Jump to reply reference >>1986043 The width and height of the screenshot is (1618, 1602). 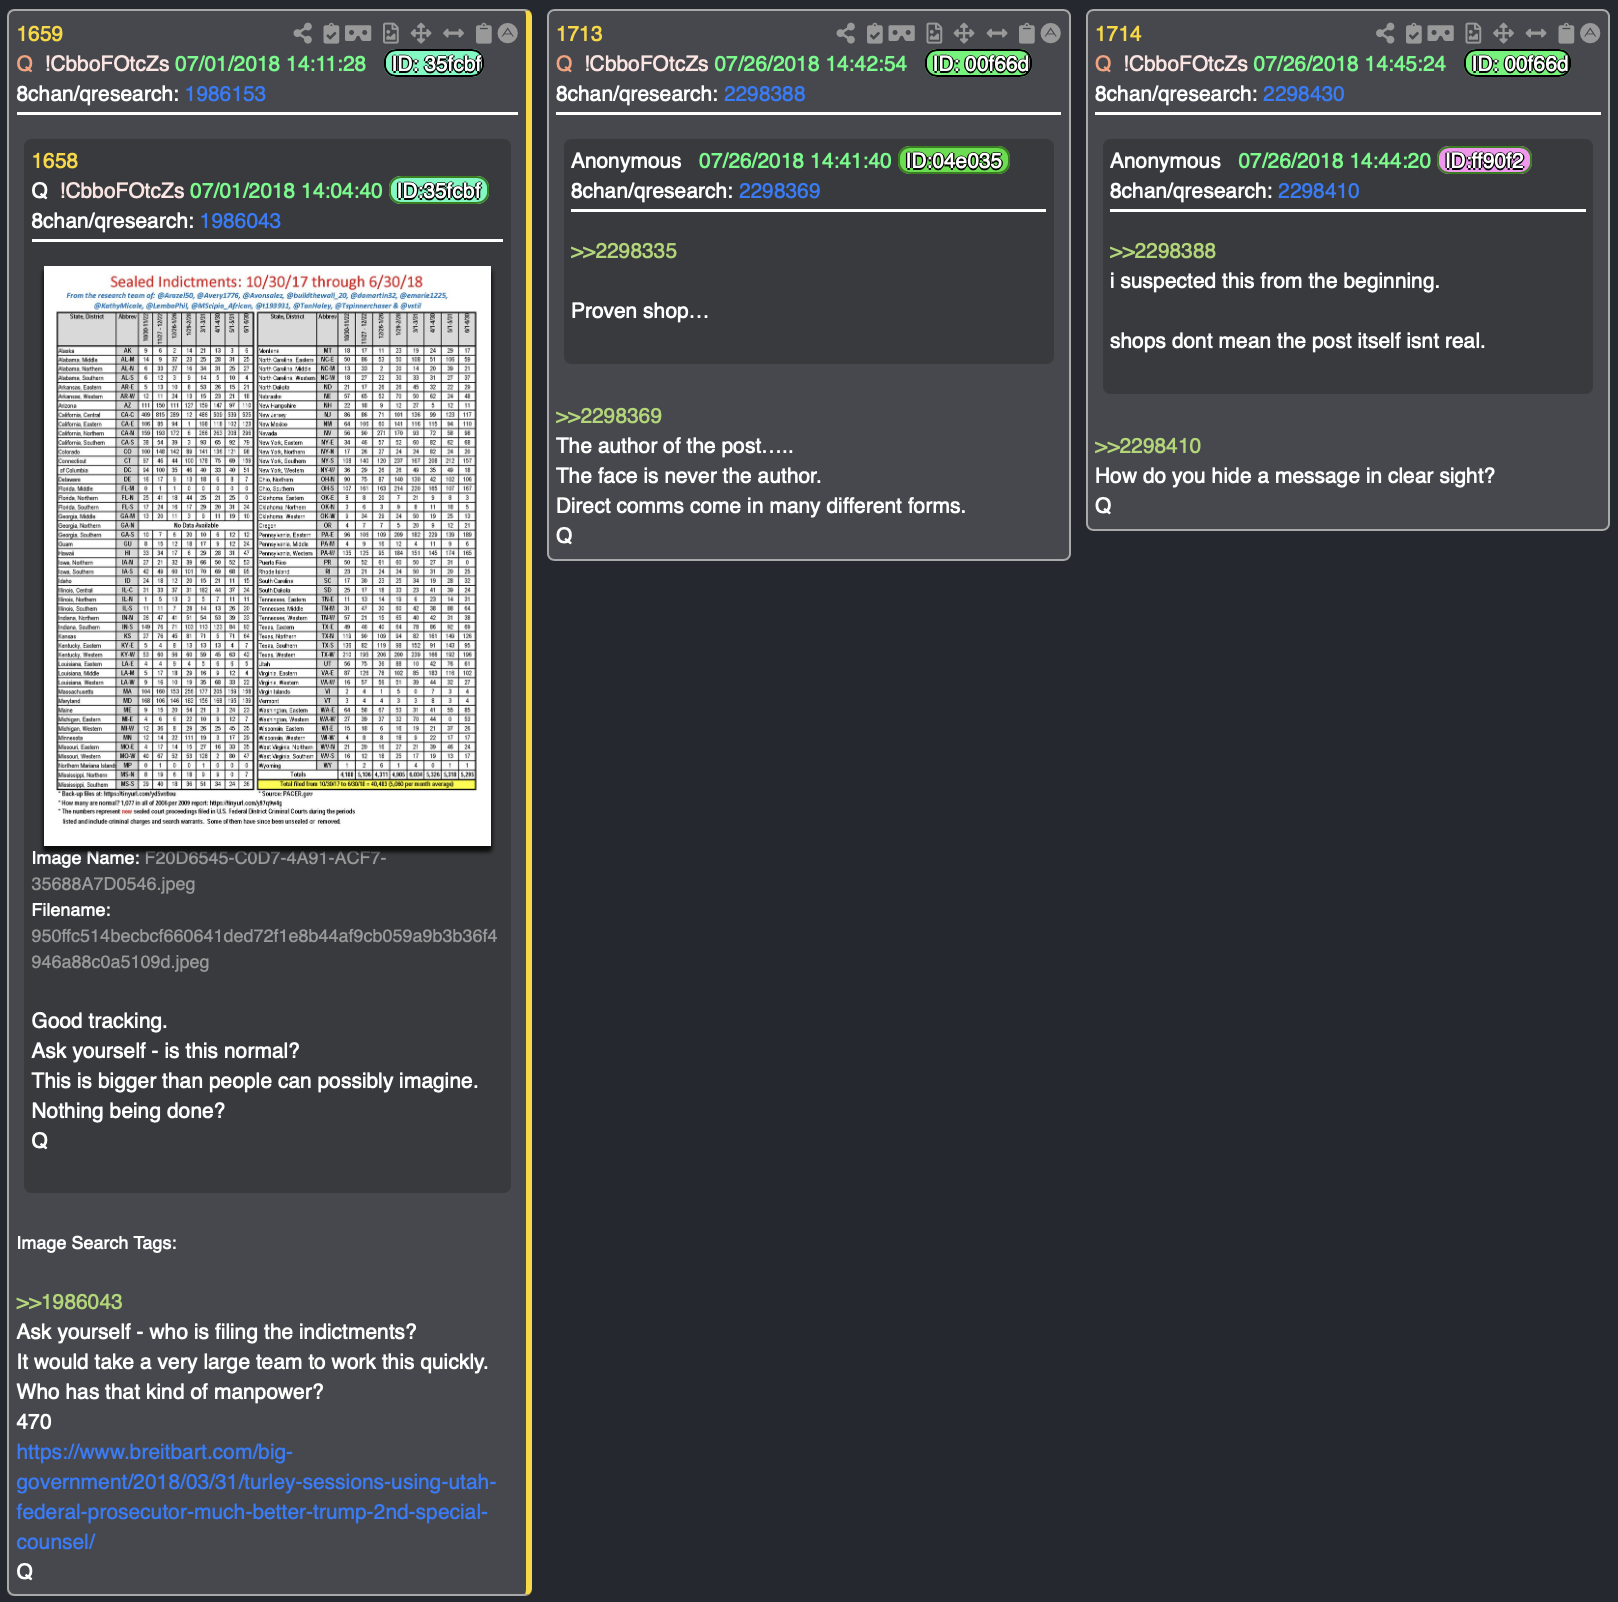(x=69, y=1302)
